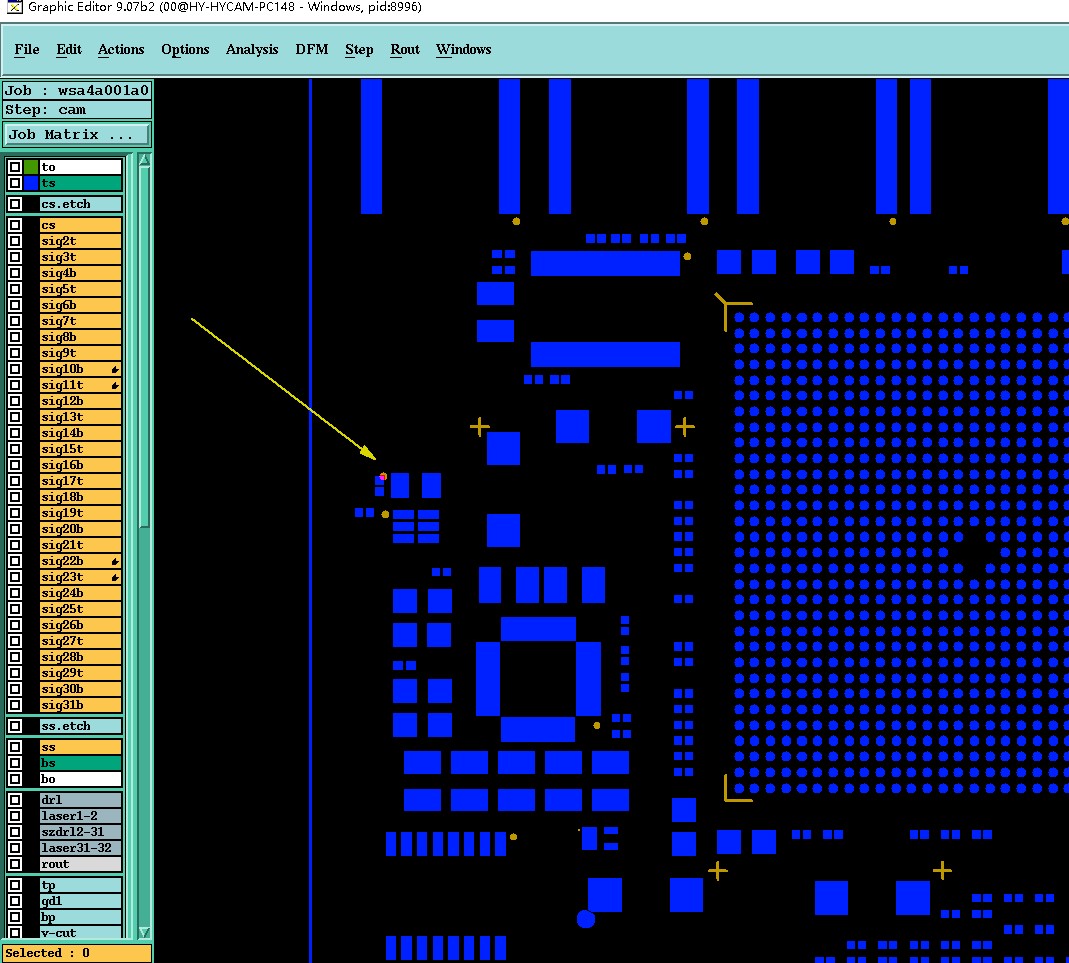Click the Job name field wsa4a001a0
The width and height of the screenshot is (1069, 963).
[76, 91]
